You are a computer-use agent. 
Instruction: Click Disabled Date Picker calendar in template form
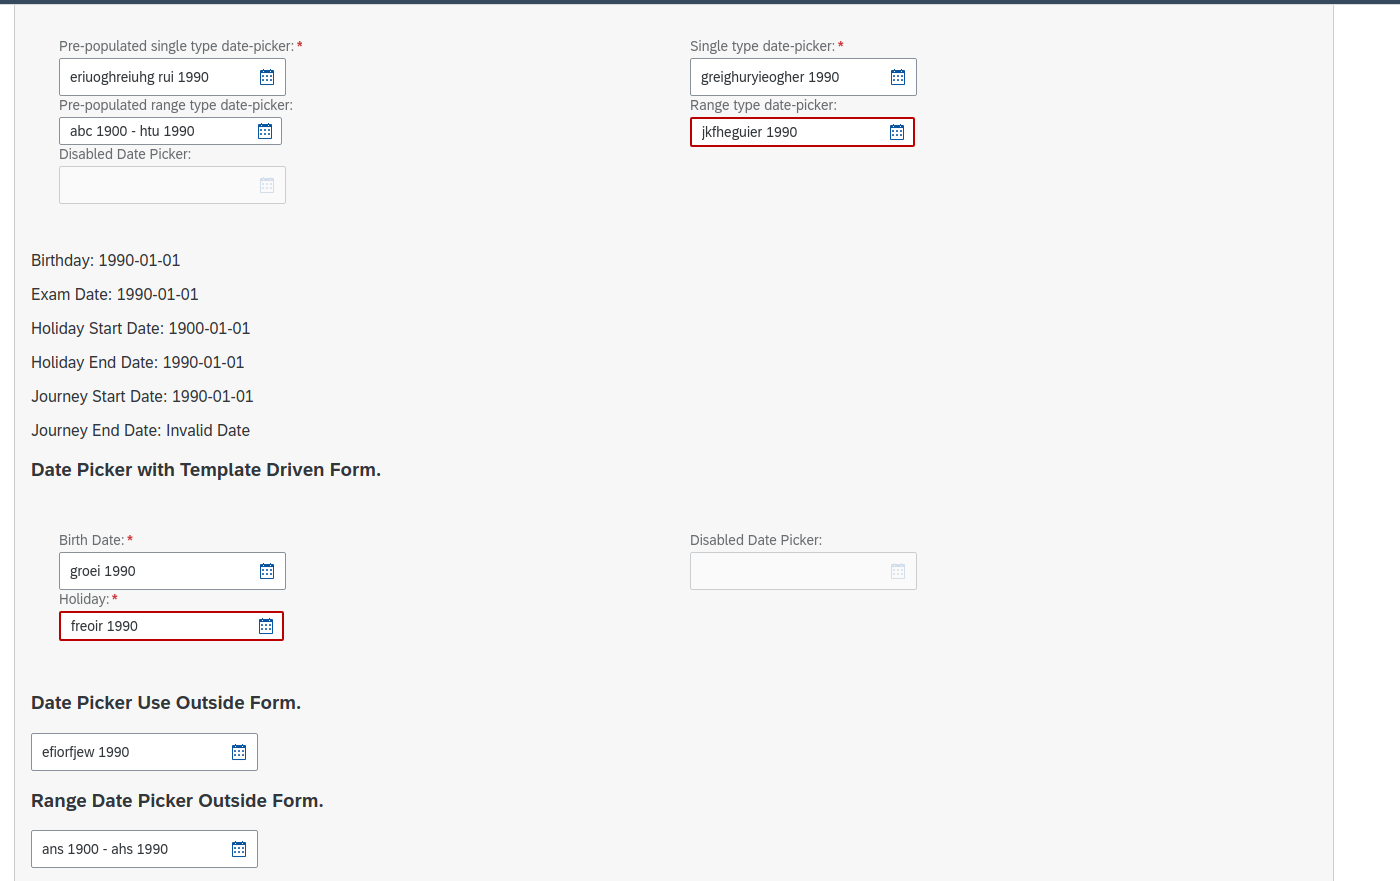pyautogui.click(x=897, y=570)
